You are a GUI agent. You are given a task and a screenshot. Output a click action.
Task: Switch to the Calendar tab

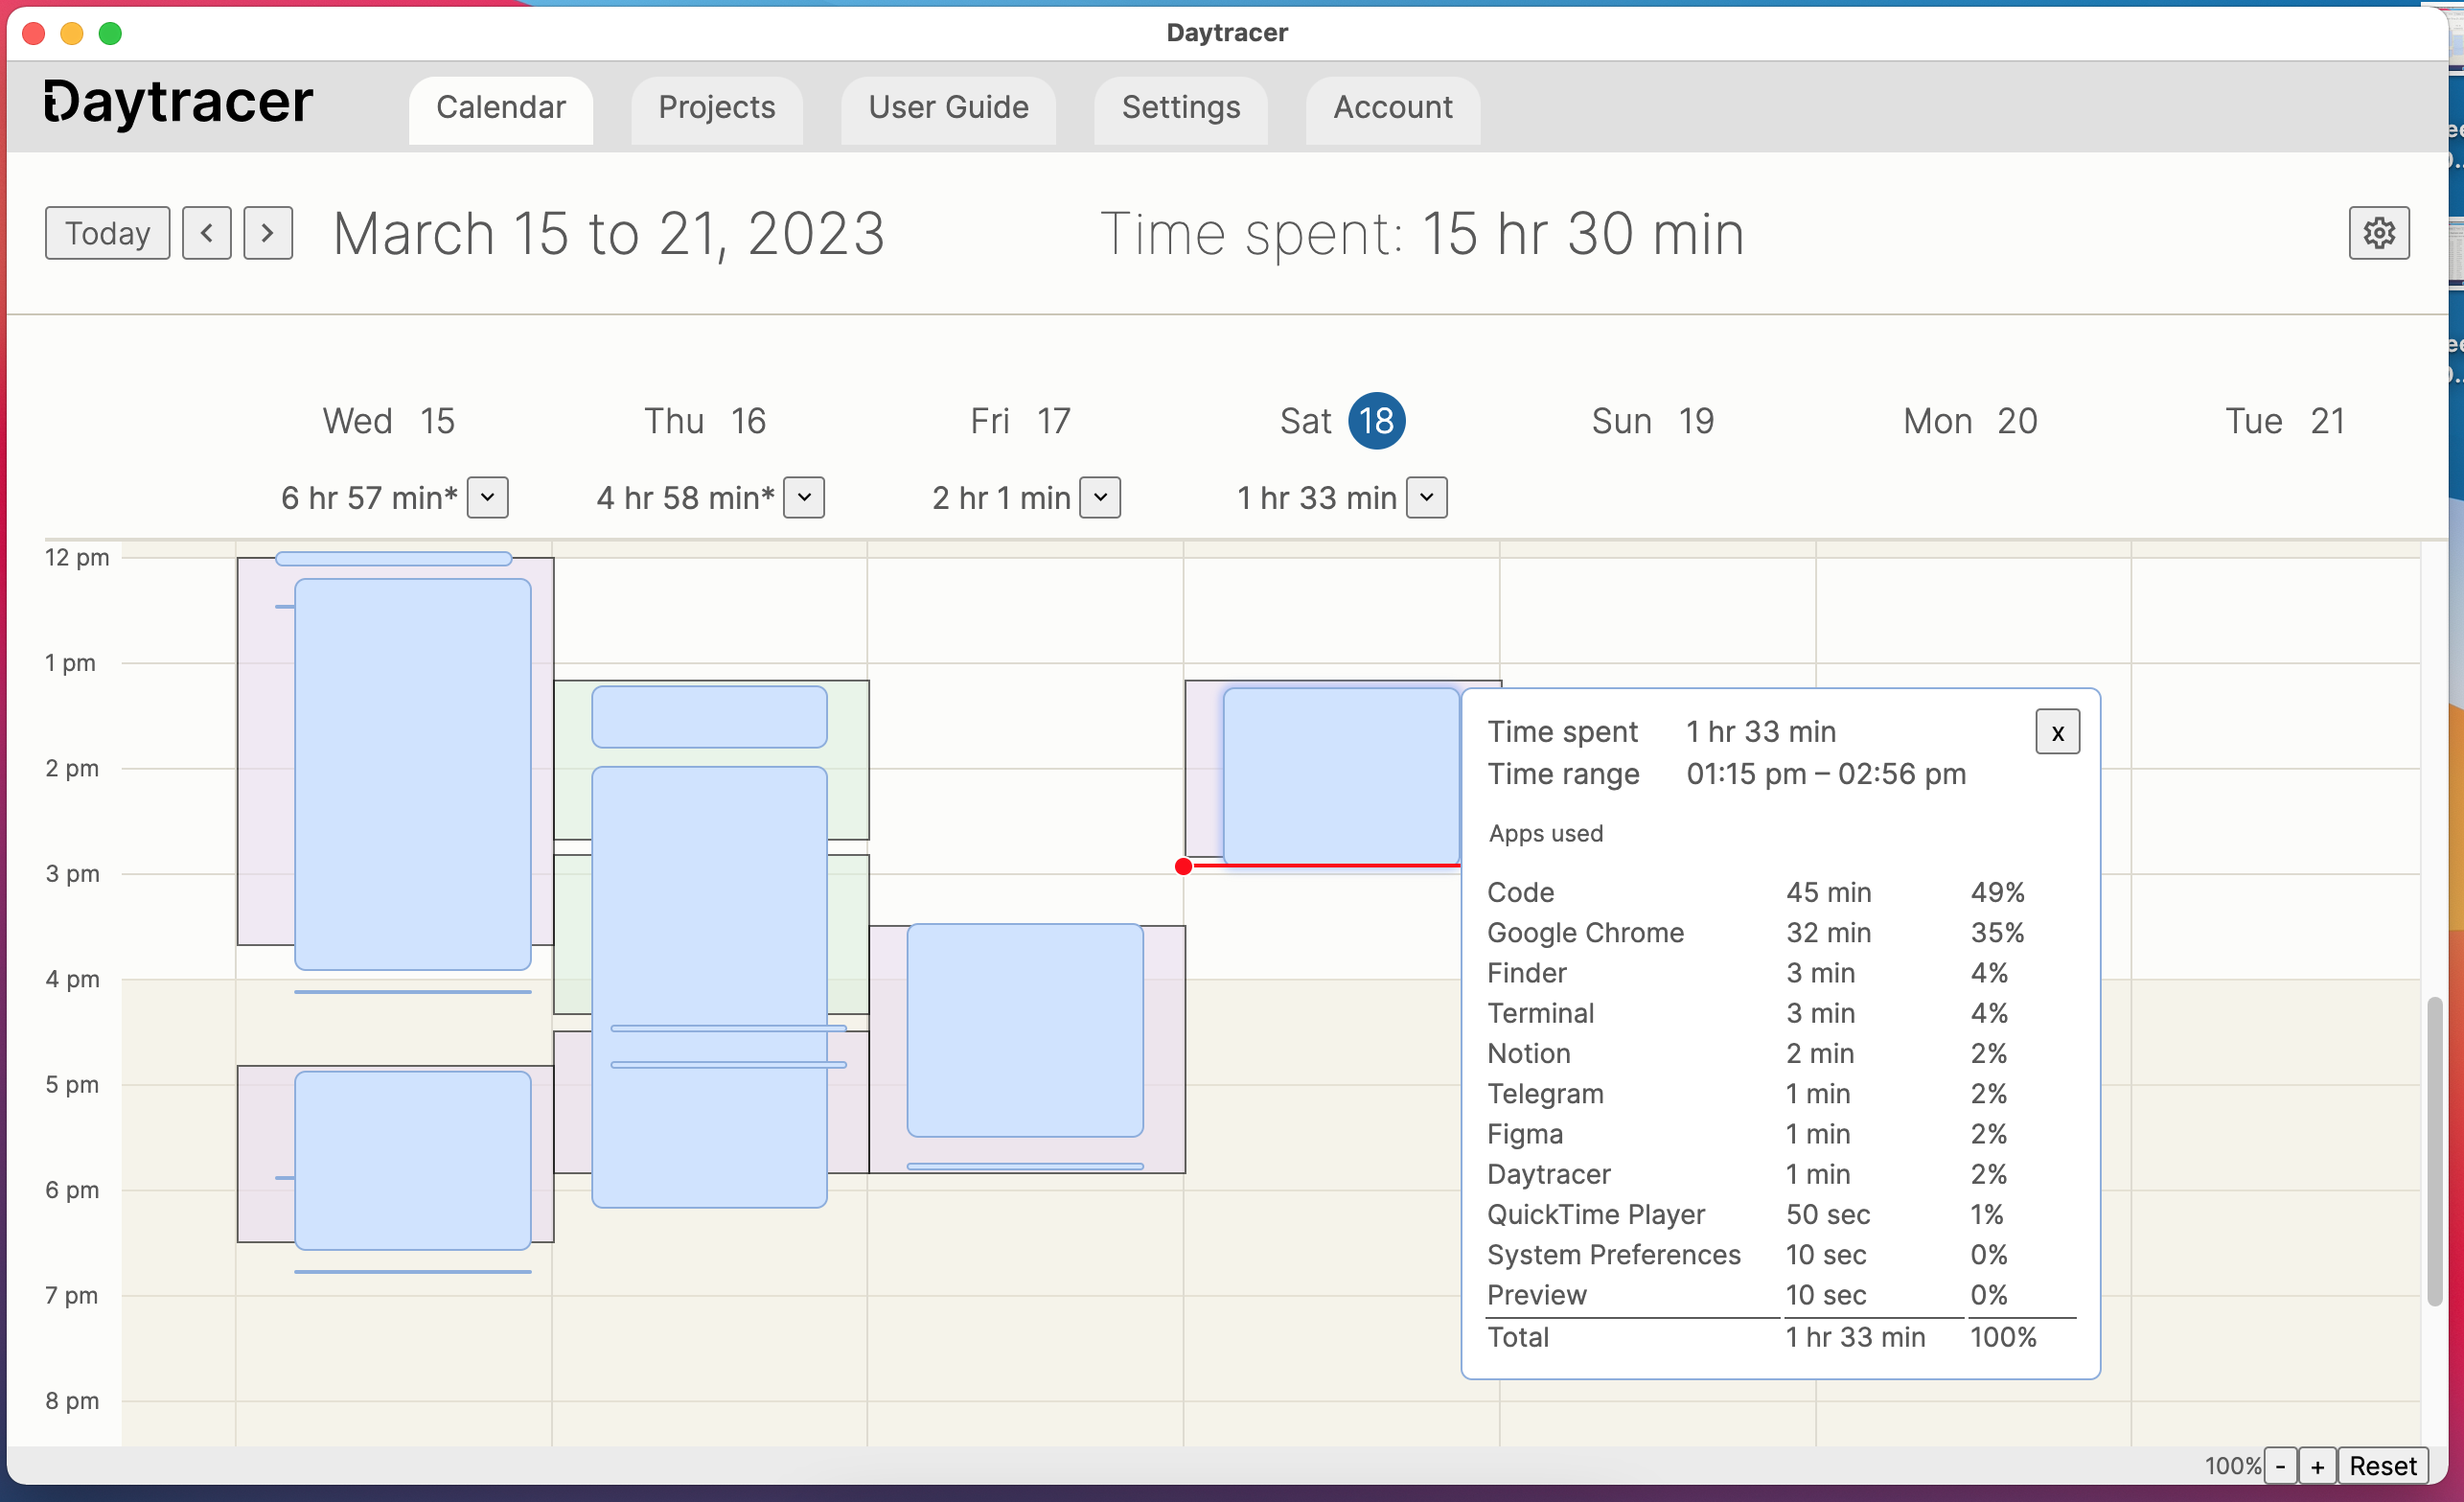501,108
